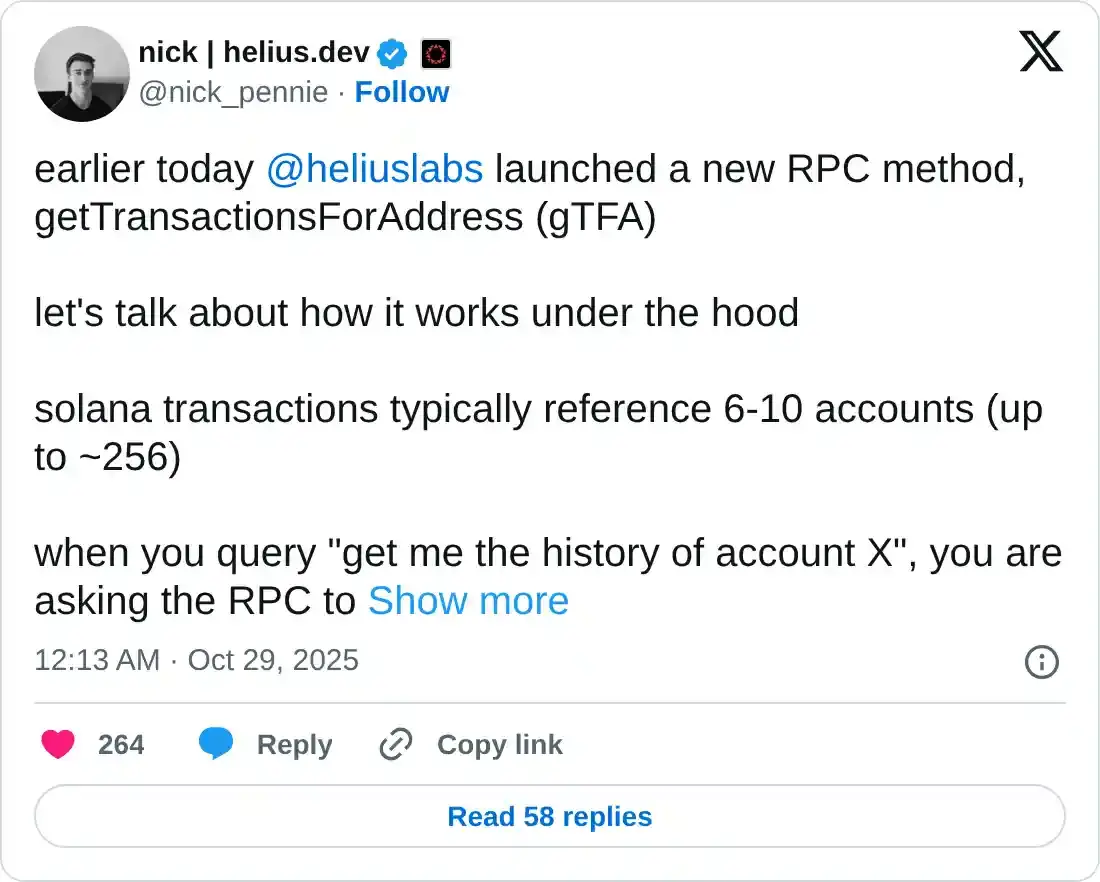Click the Copy link chain icon
Viewport: 1100px width, 882px height.
pyautogui.click(x=395, y=744)
